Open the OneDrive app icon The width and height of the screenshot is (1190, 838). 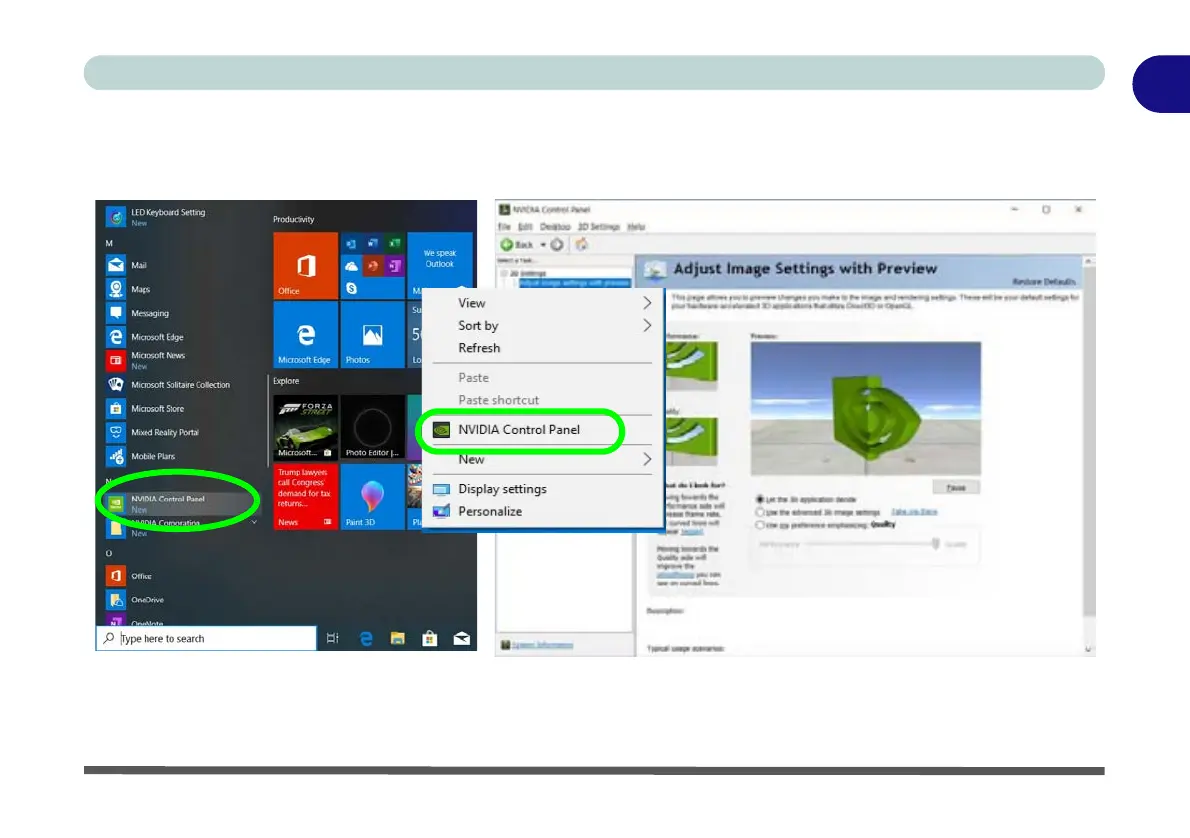(115, 600)
